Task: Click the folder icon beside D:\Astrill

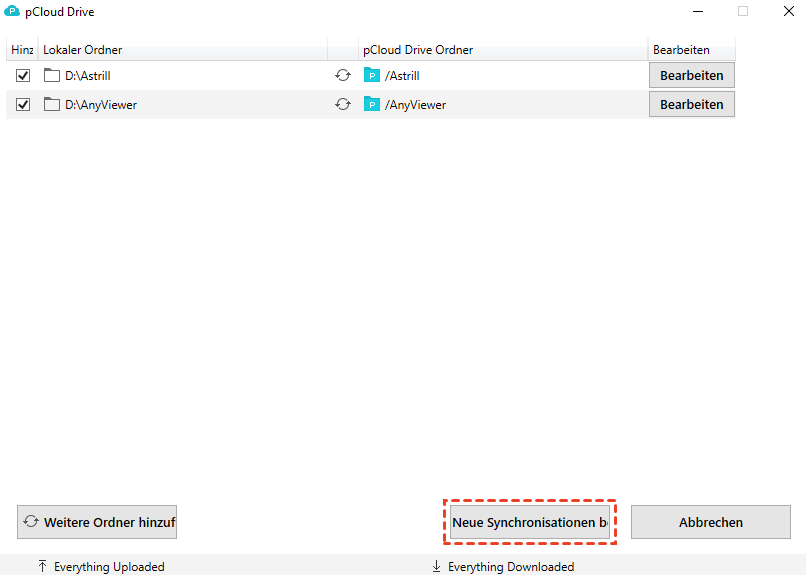Action: tap(51, 75)
